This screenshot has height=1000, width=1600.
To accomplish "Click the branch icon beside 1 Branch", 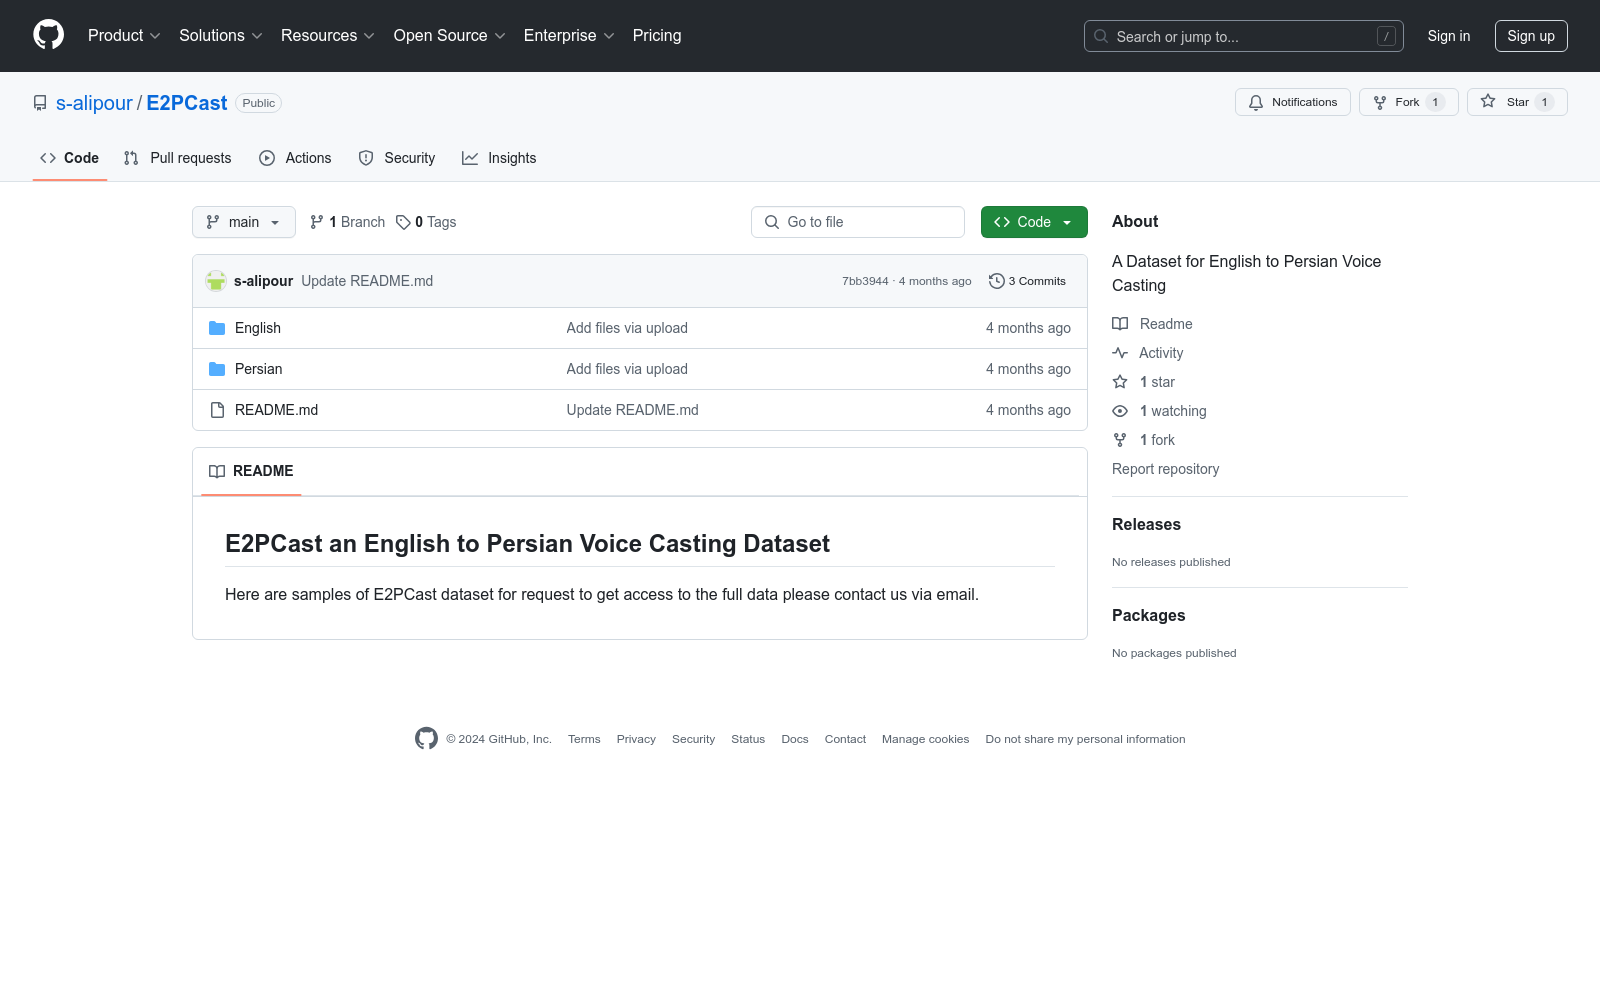I will point(317,222).
